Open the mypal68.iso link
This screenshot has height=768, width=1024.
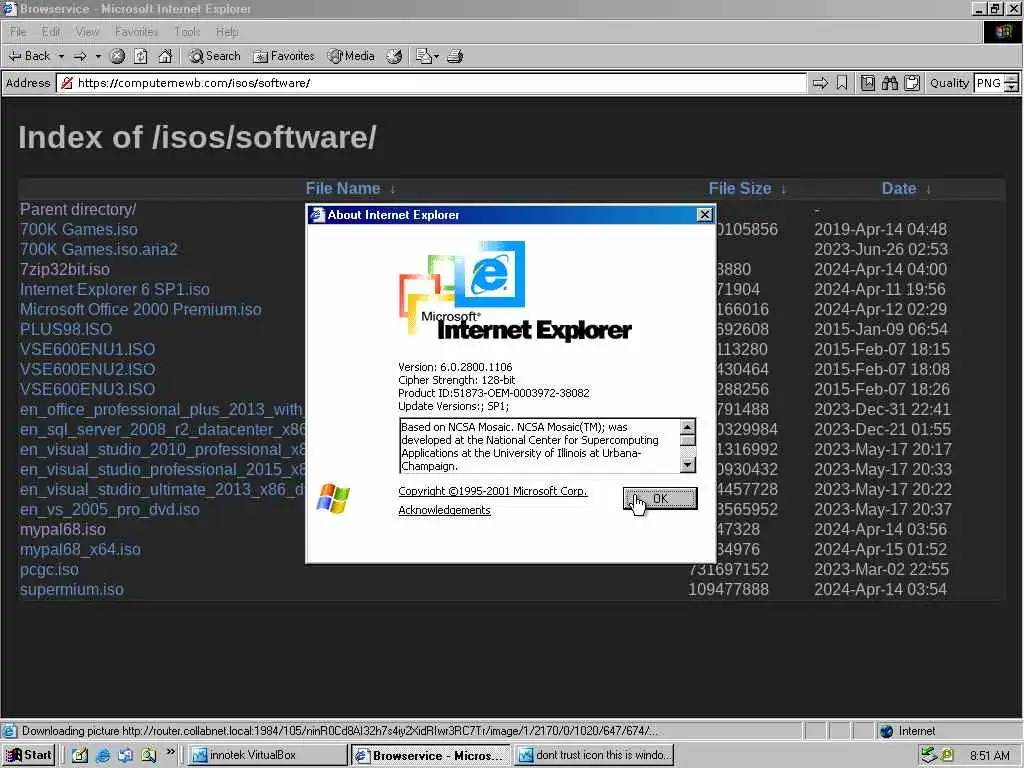63,530
